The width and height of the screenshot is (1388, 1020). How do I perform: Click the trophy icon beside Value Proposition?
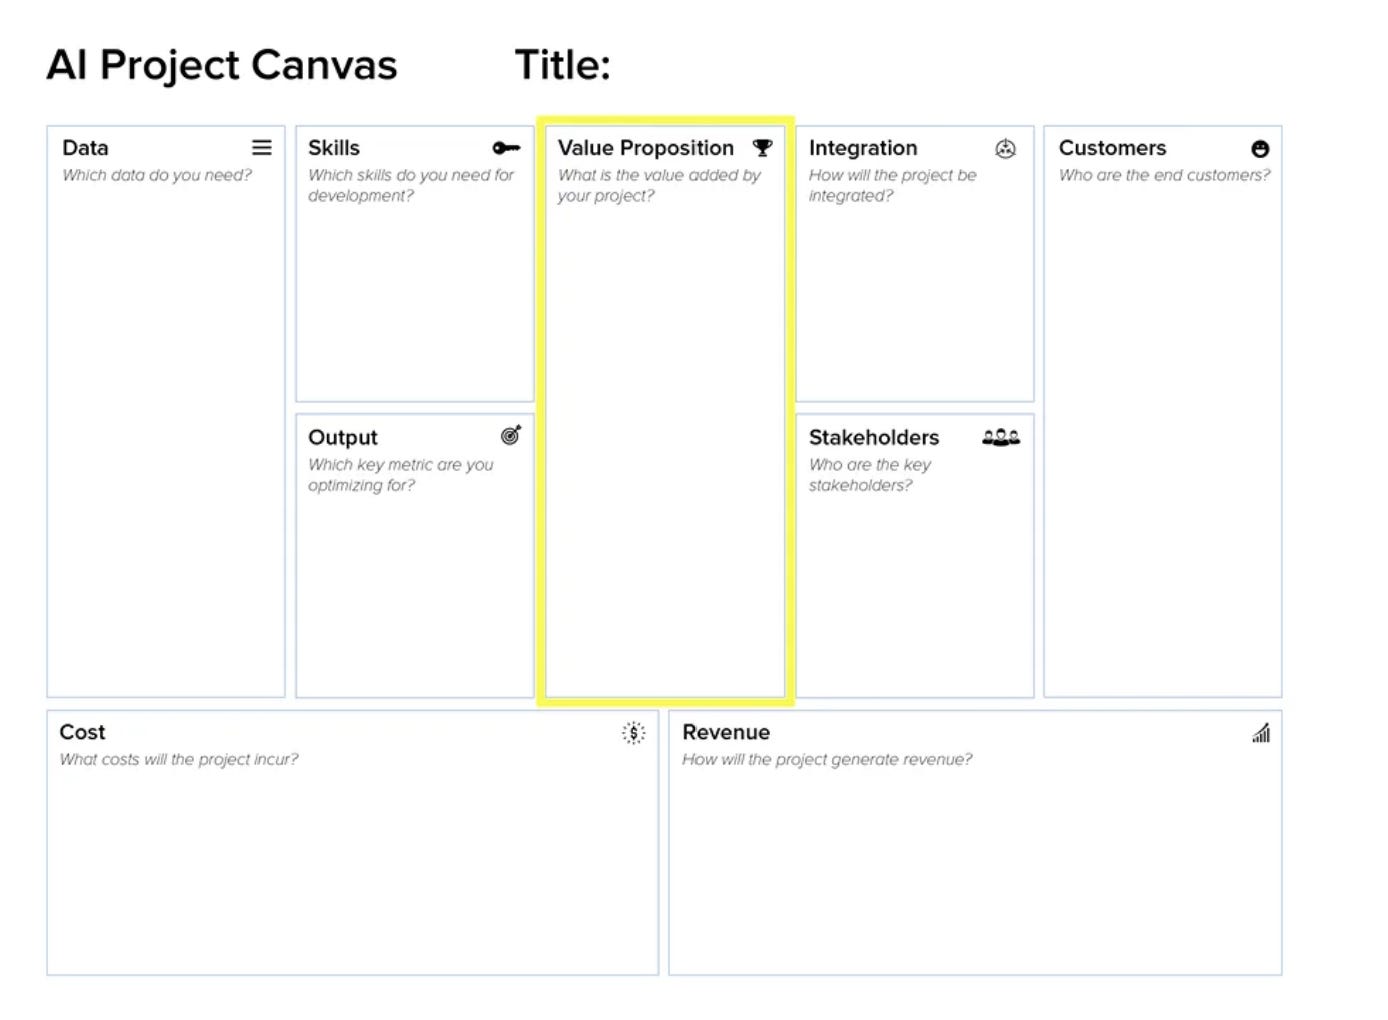coord(763,148)
